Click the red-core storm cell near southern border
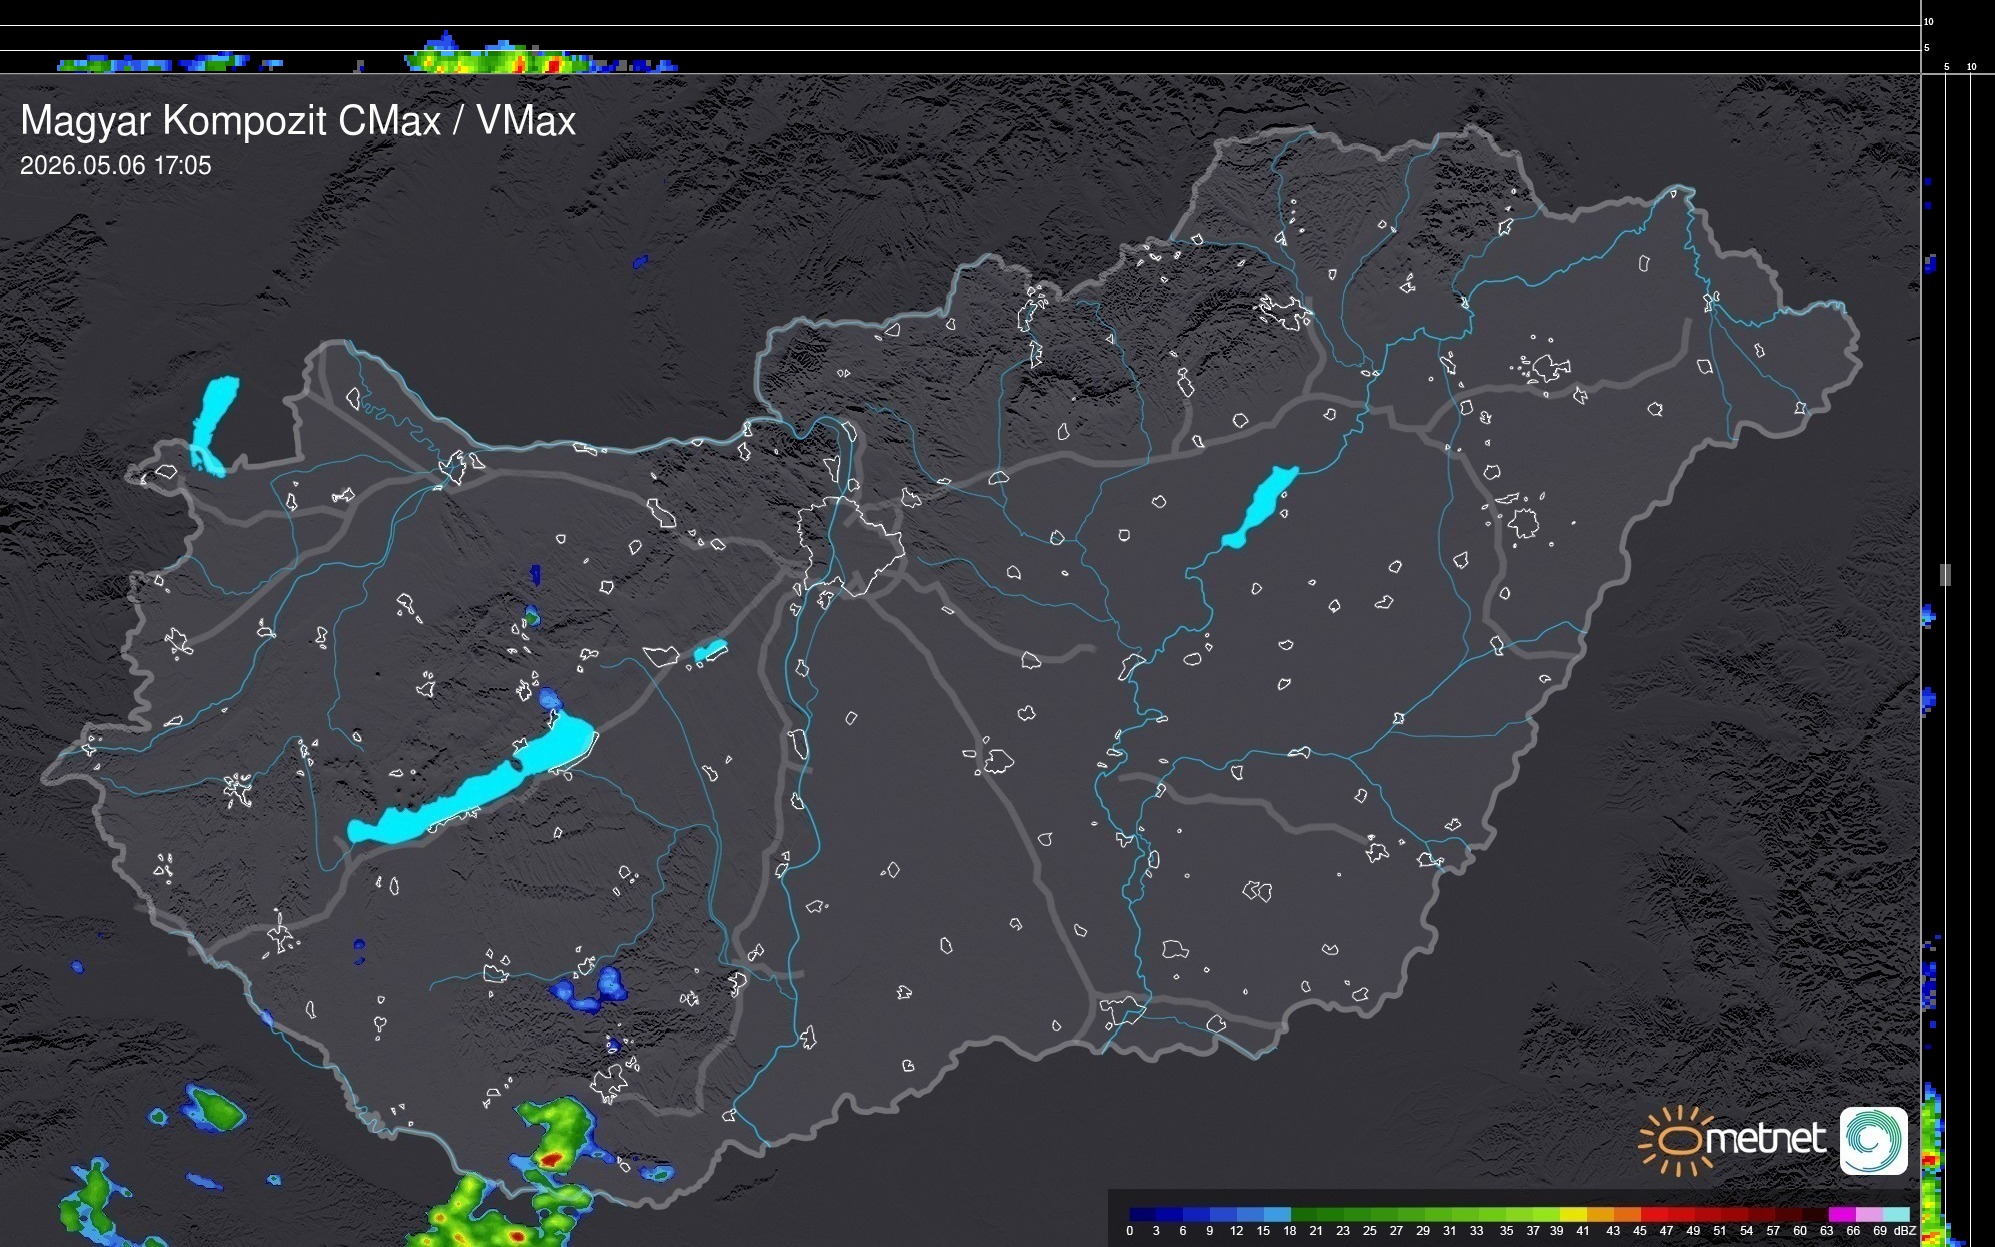 pos(552,1158)
